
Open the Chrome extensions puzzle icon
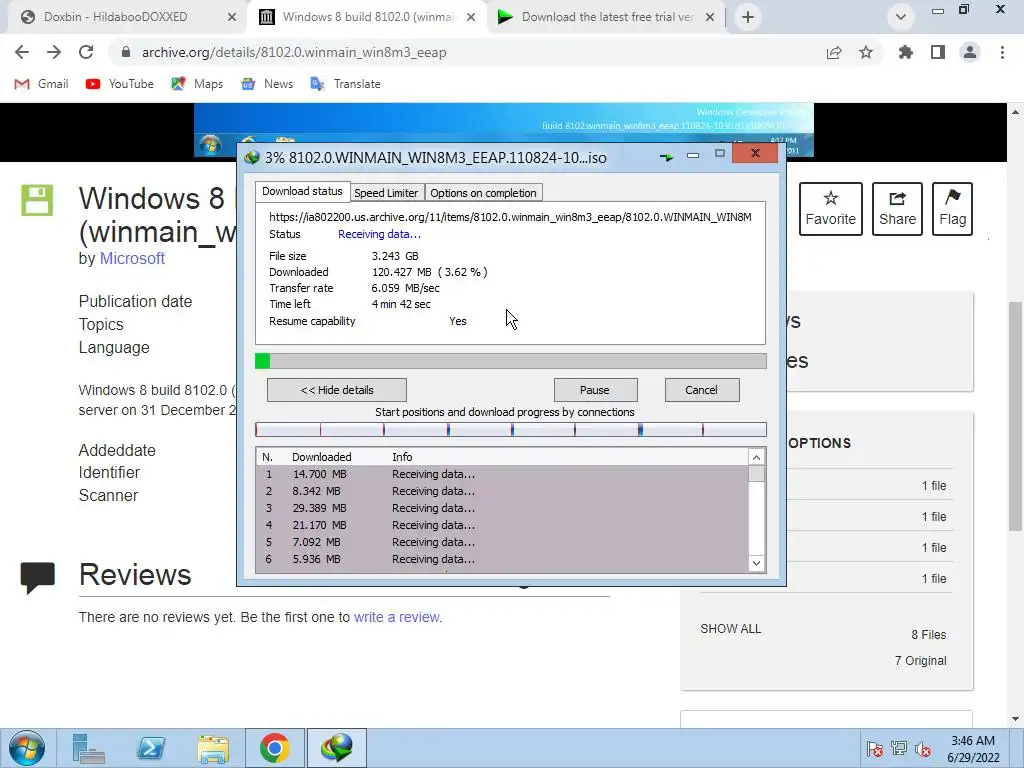tap(906, 52)
